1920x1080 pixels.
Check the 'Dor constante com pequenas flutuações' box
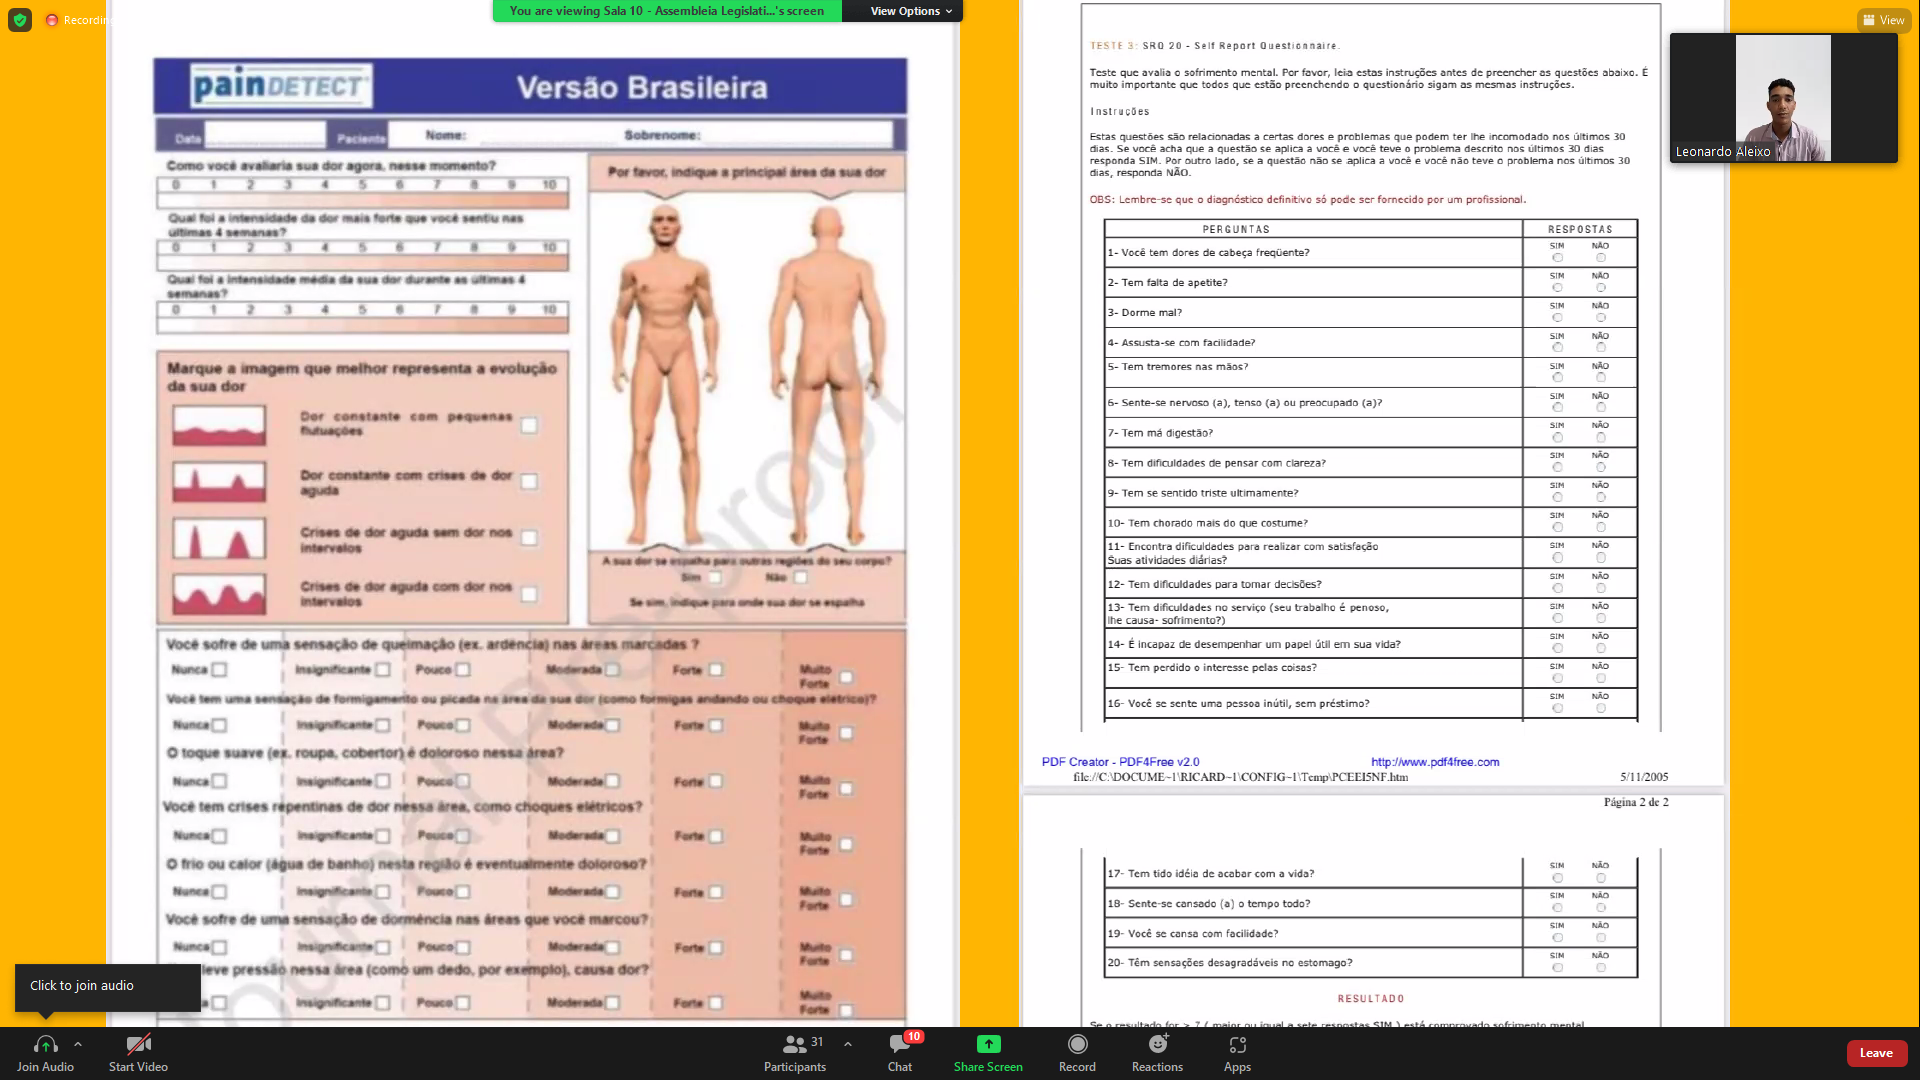pyautogui.click(x=529, y=425)
